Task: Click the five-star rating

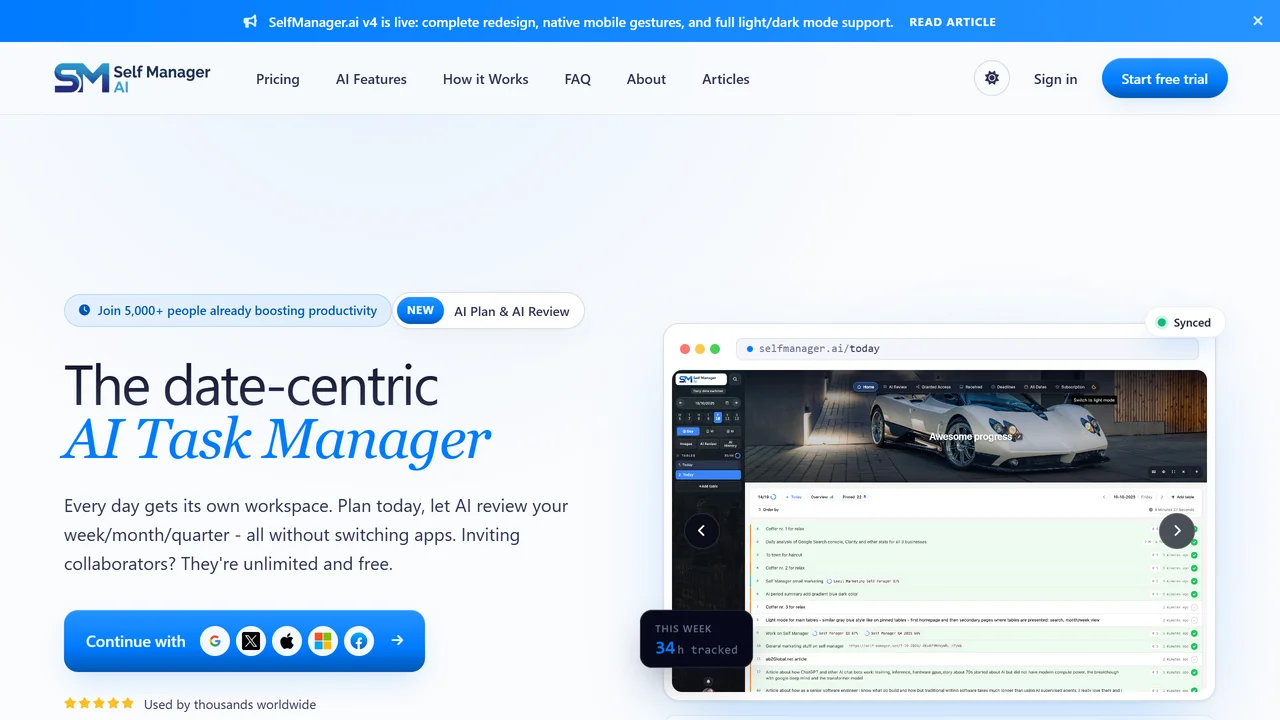Action: 99,703
